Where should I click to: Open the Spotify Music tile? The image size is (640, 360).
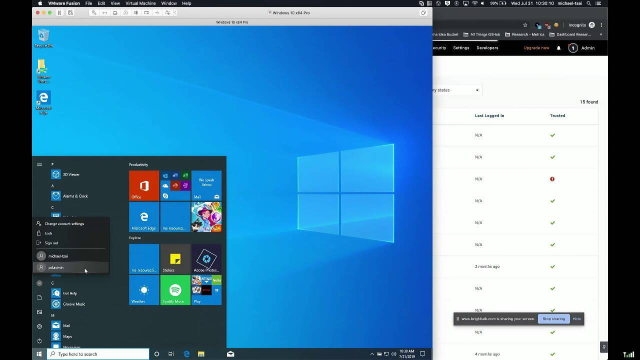click(x=175, y=290)
